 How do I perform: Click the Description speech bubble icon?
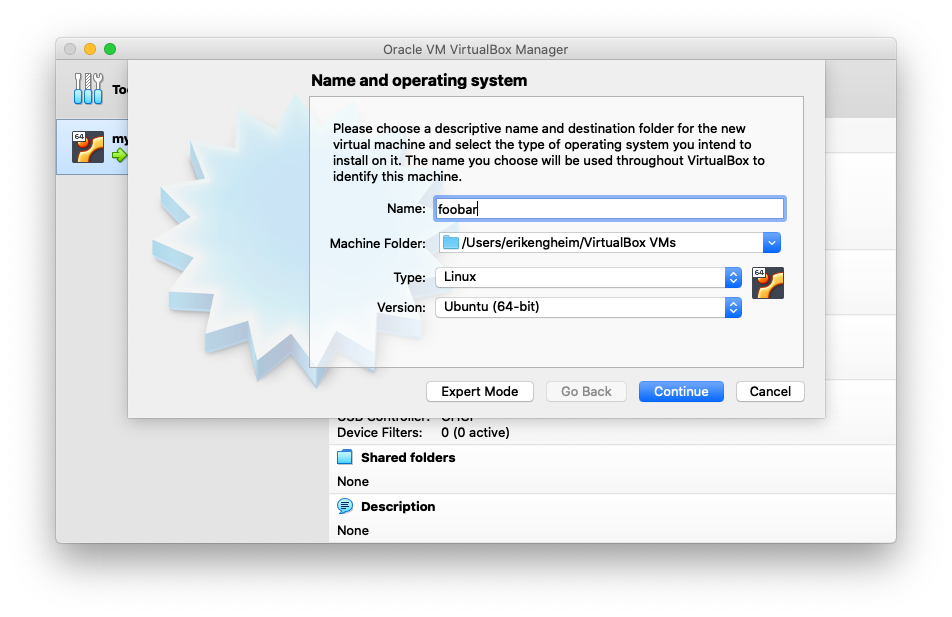[345, 506]
